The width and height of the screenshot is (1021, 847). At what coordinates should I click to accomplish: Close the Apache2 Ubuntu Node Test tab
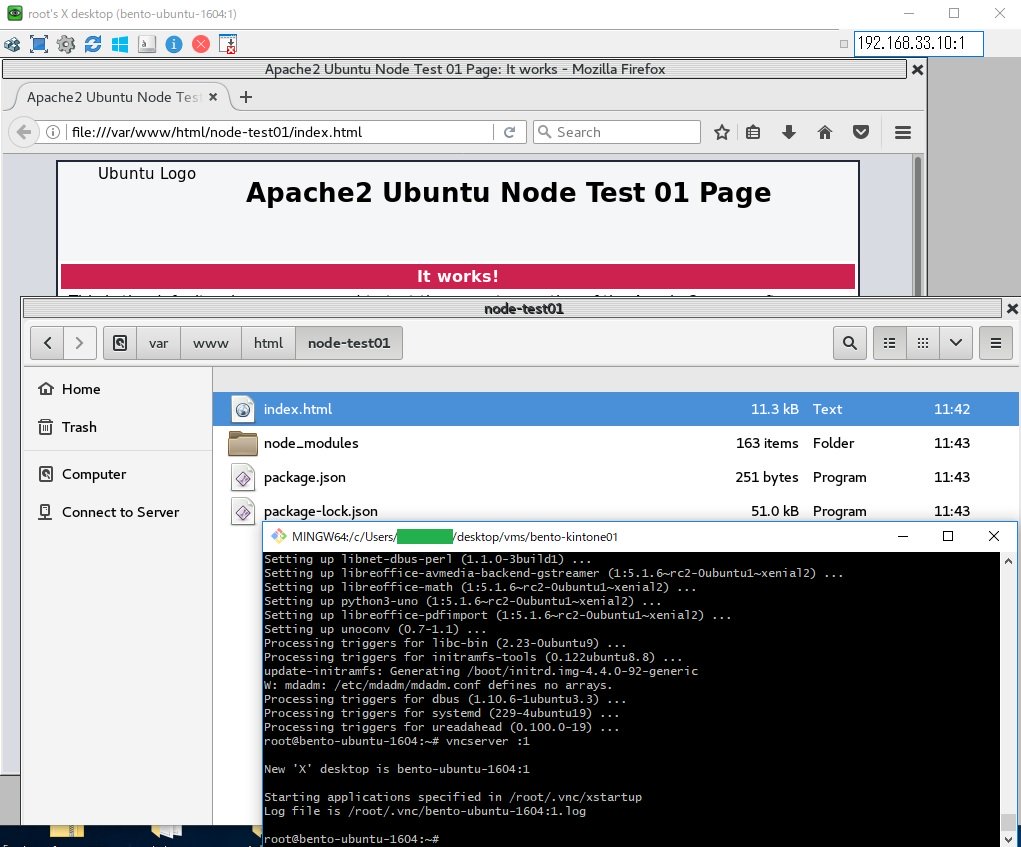213,97
